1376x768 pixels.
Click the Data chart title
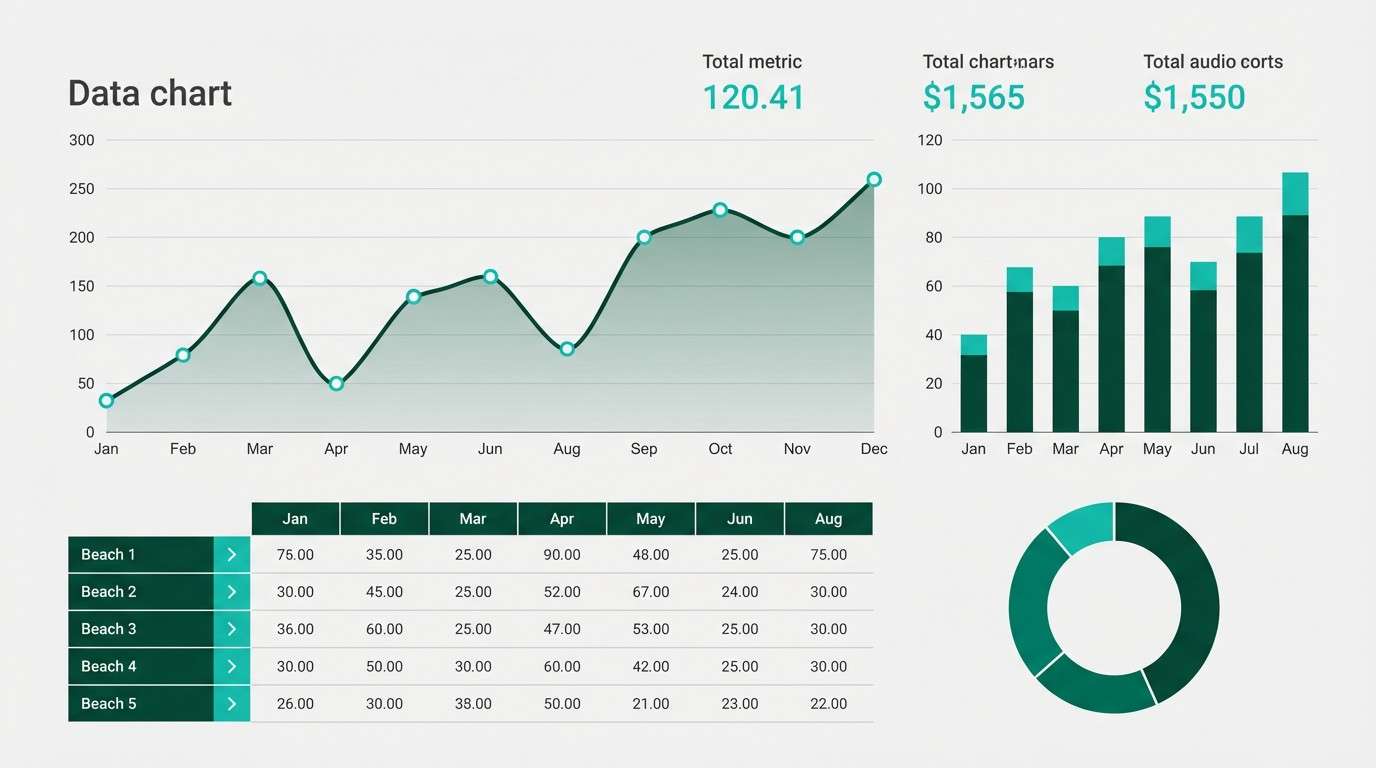(149, 92)
